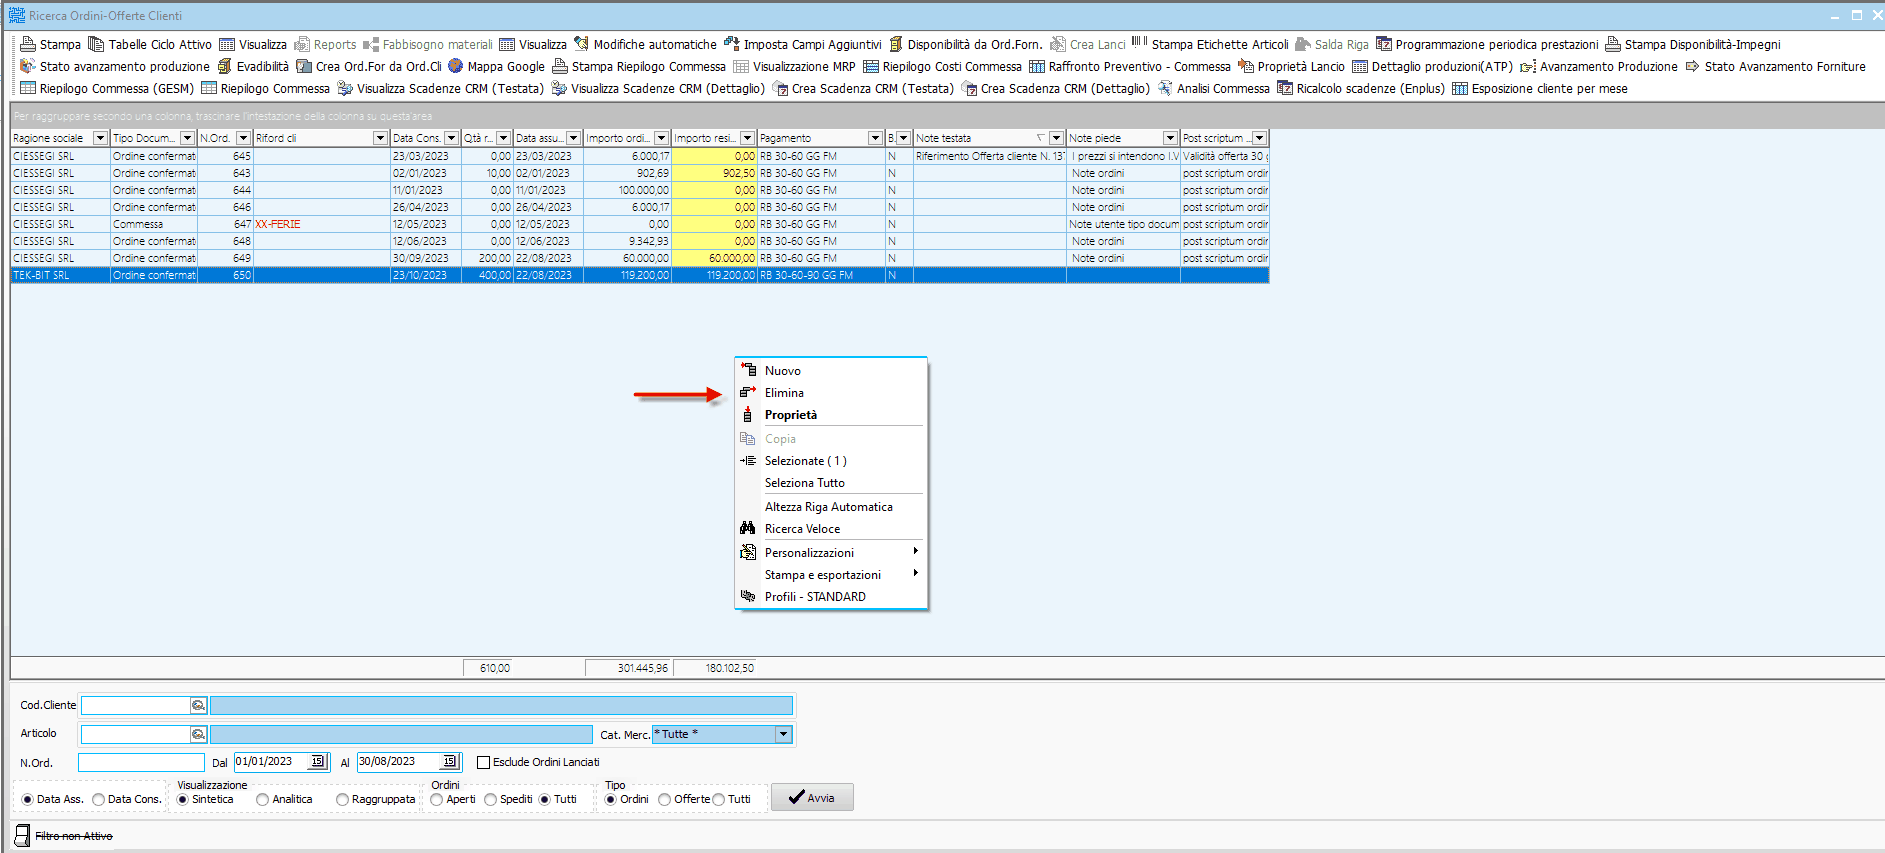Open Mappa Google globe icon
The image size is (1885, 853).
[x=456, y=66]
